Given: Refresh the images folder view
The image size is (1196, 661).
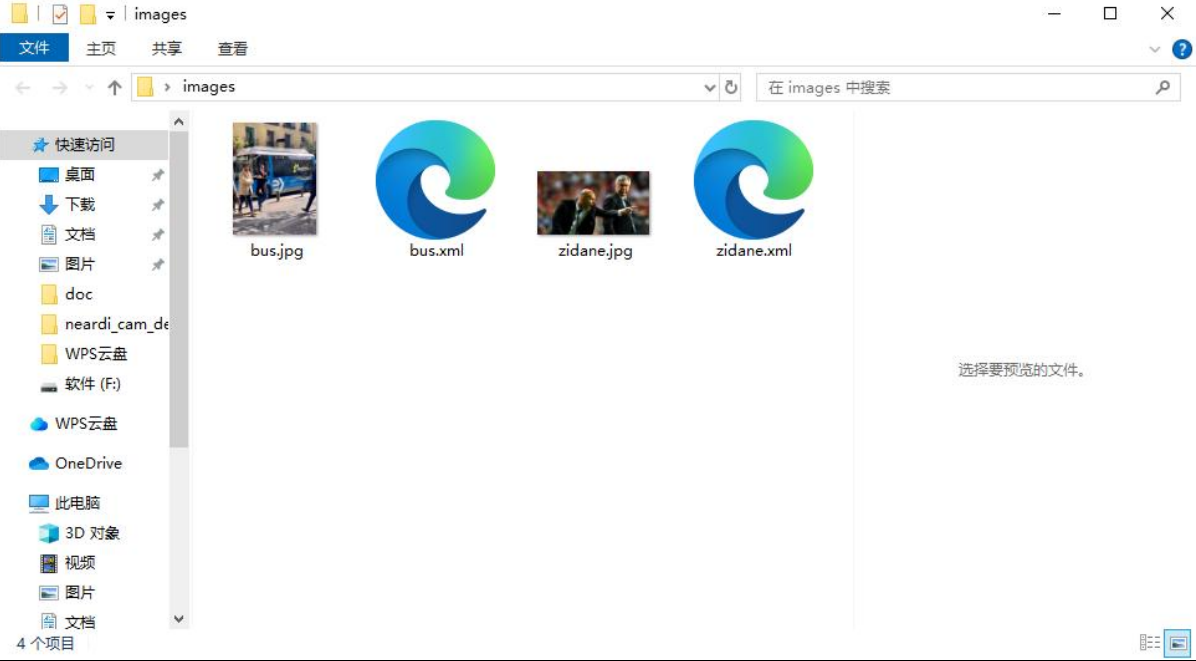Looking at the screenshot, I should pyautogui.click(x=731, y=87).
